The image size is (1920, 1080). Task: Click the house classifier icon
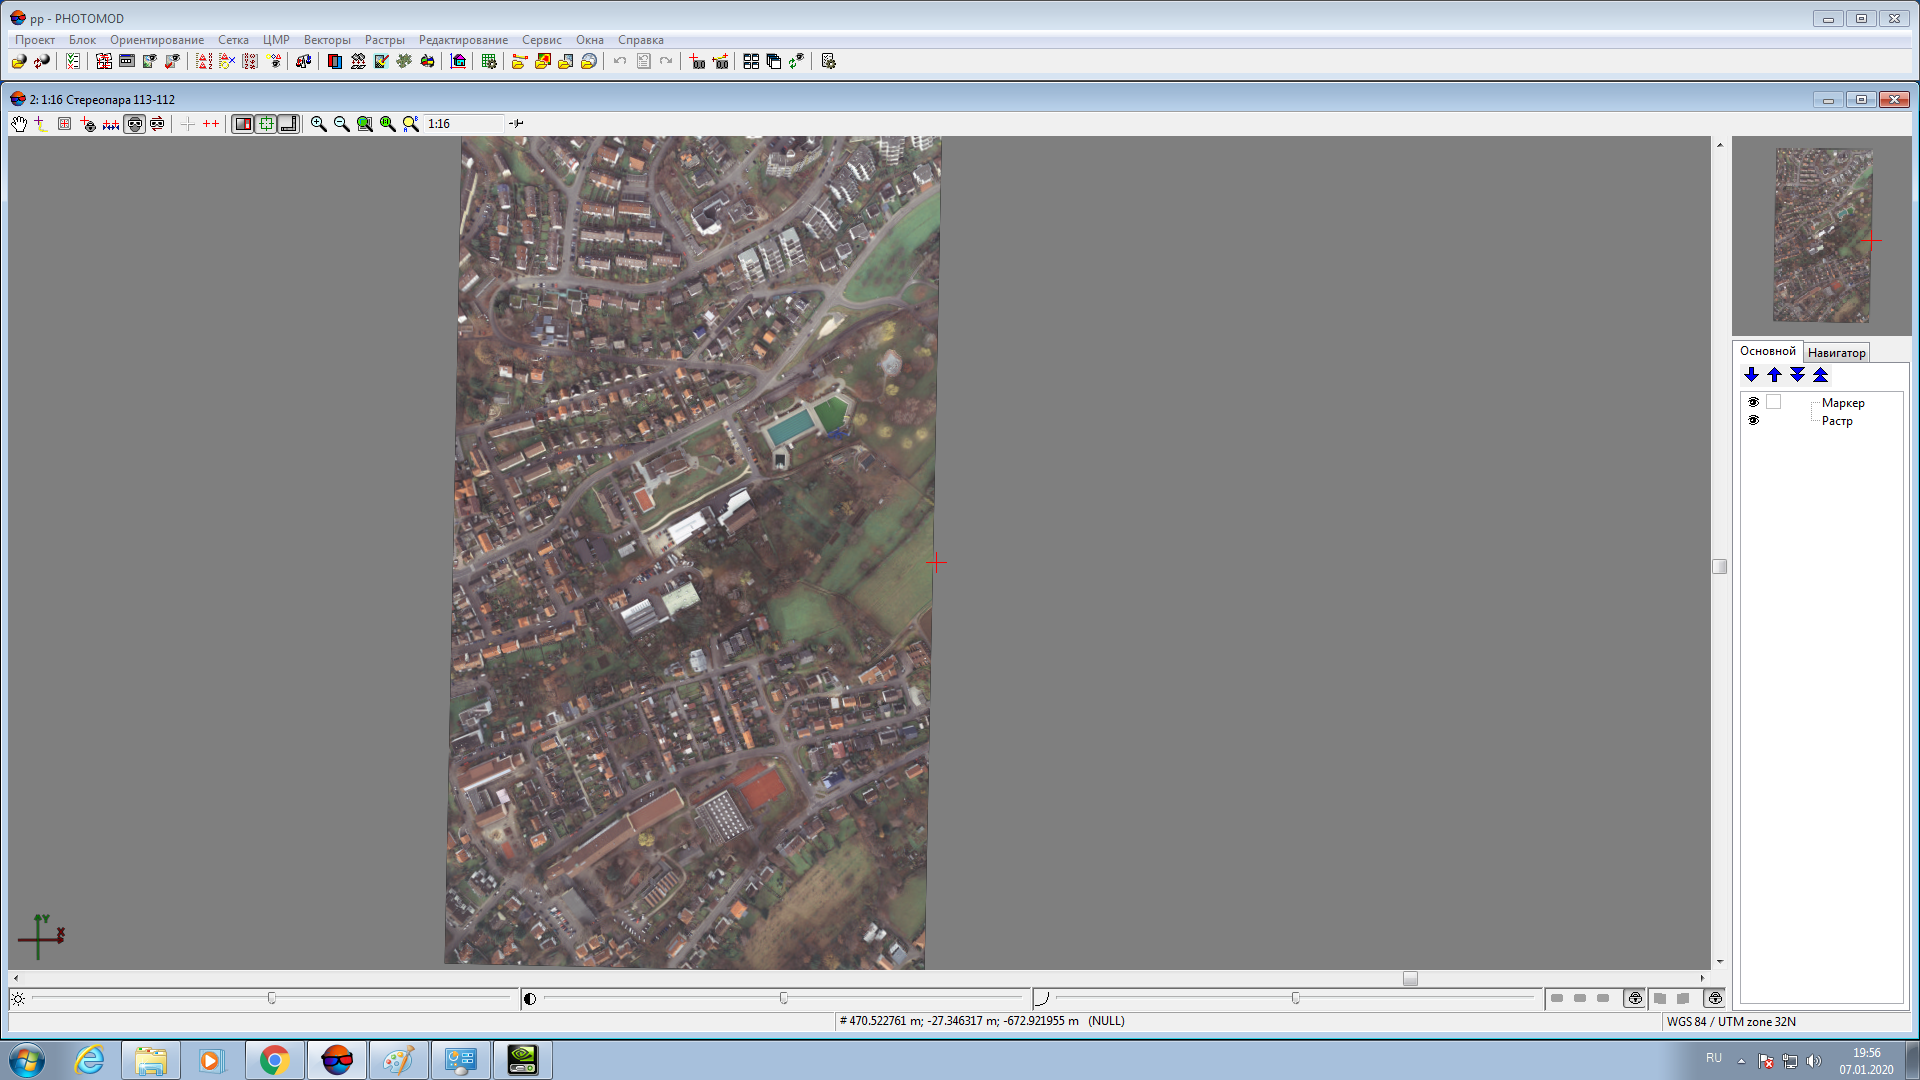tap(458, 62)
